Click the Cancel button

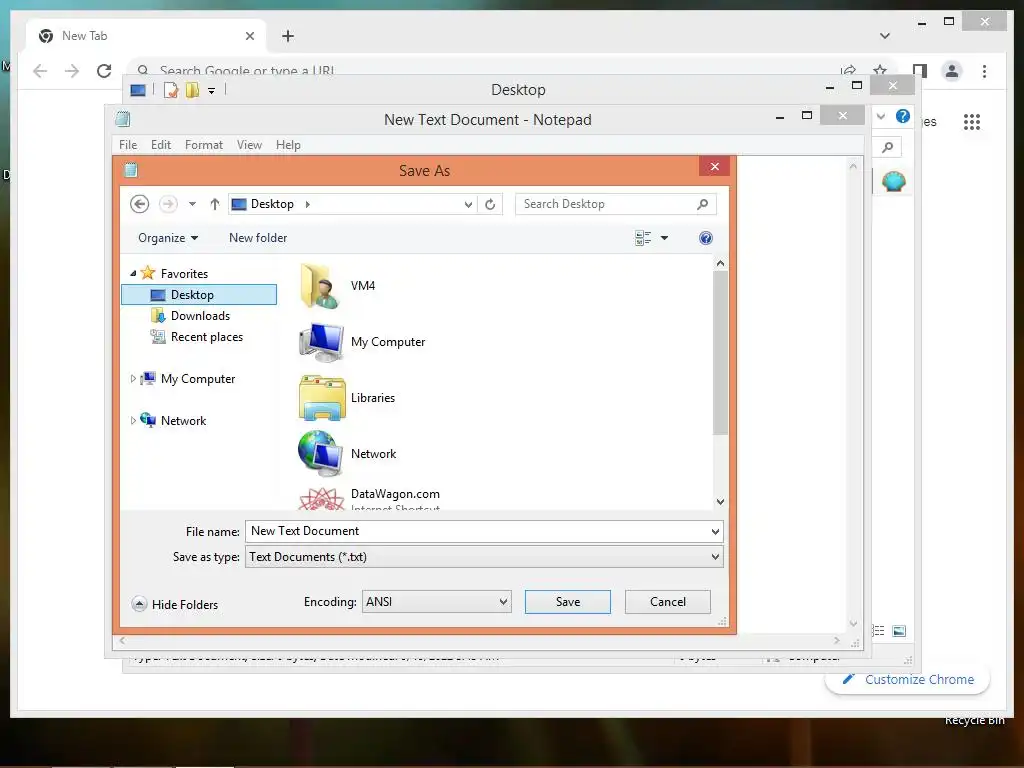(x=667, y=601)
